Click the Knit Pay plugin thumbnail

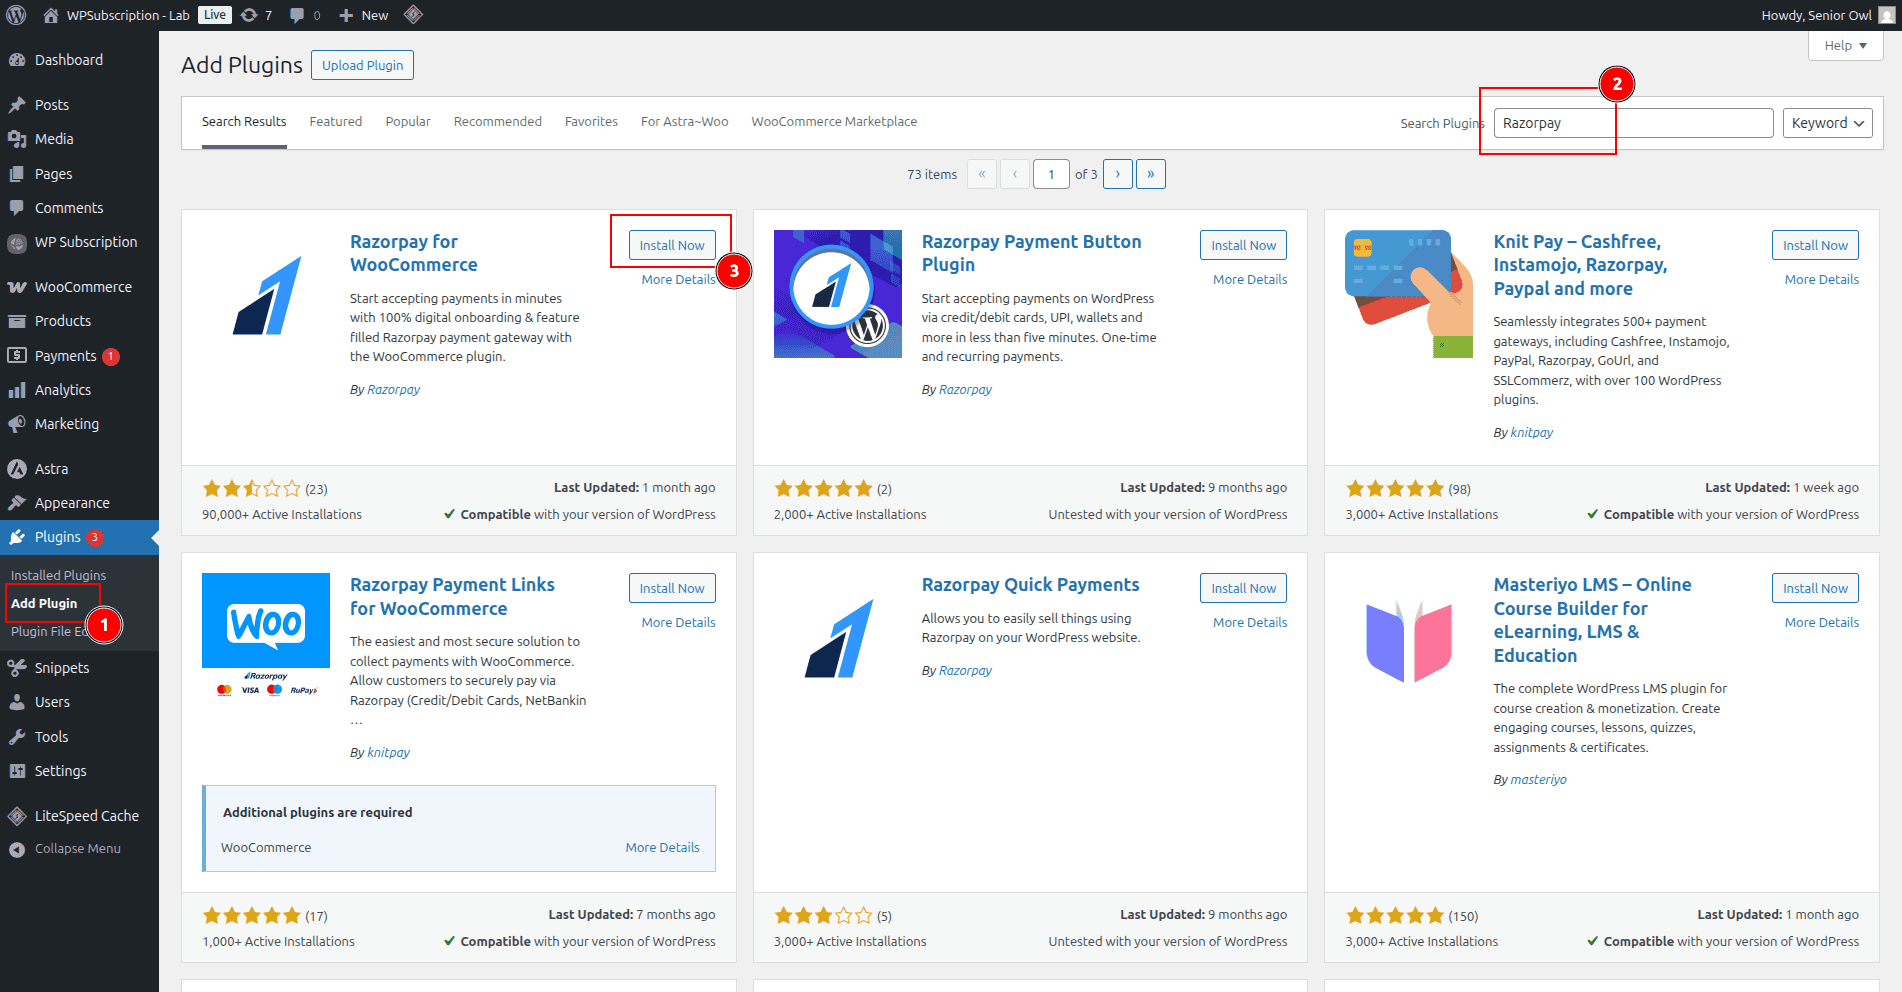click(x=1408, y=294)
